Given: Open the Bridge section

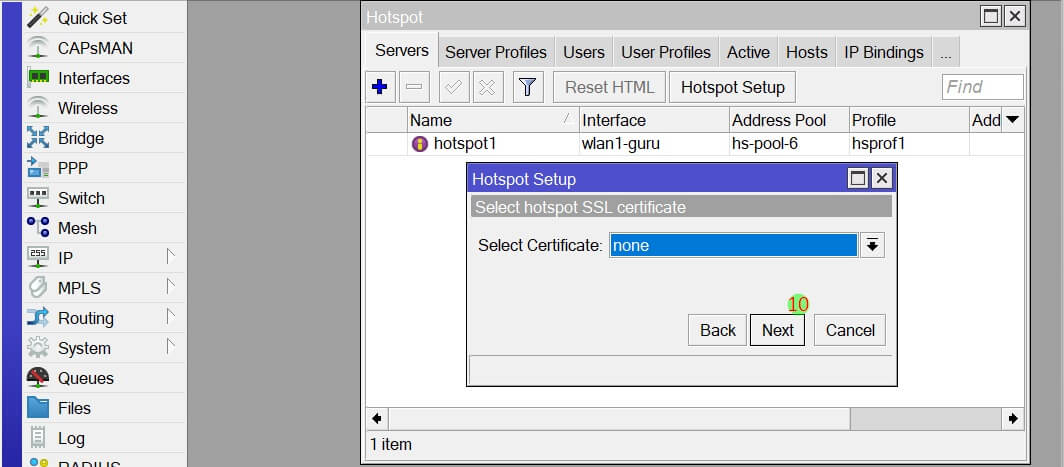Looking at the screenshot, I should pos(80,138).
